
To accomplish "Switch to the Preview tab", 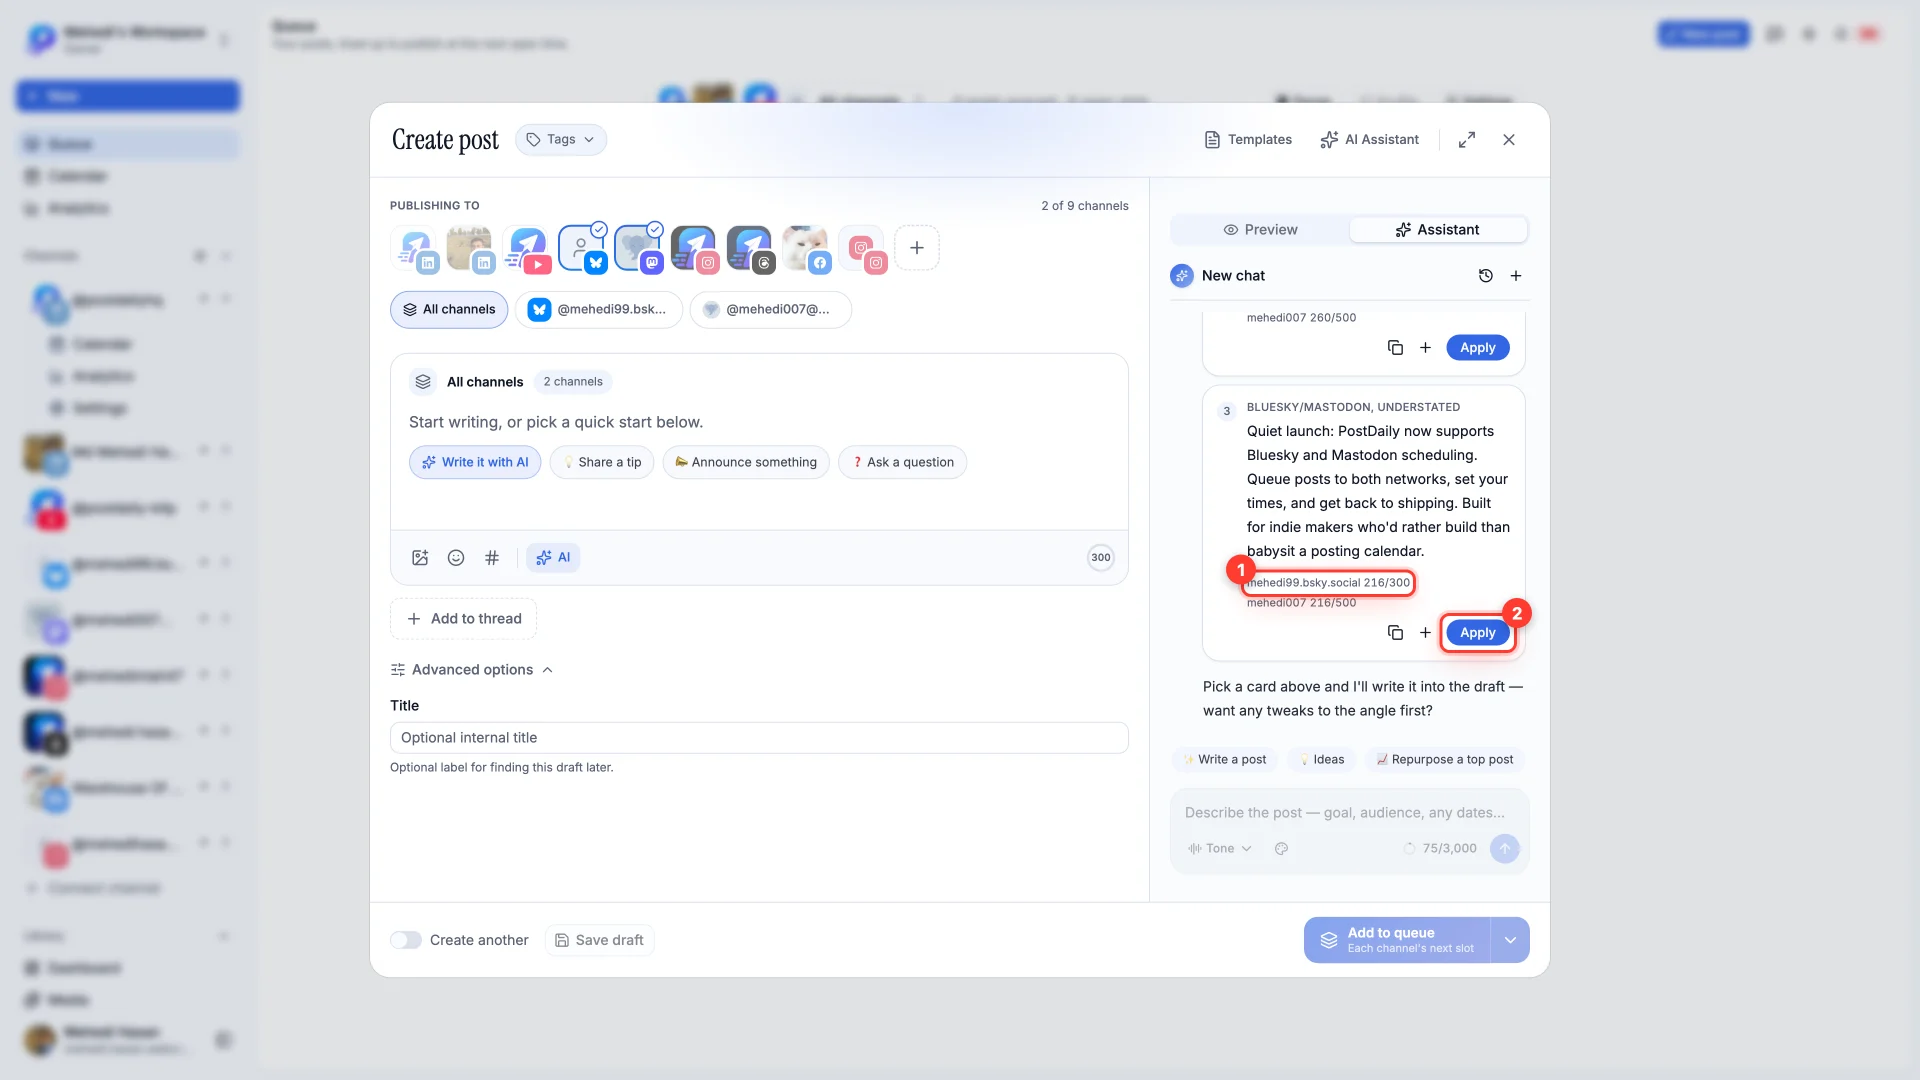I will coord(1260,230).
